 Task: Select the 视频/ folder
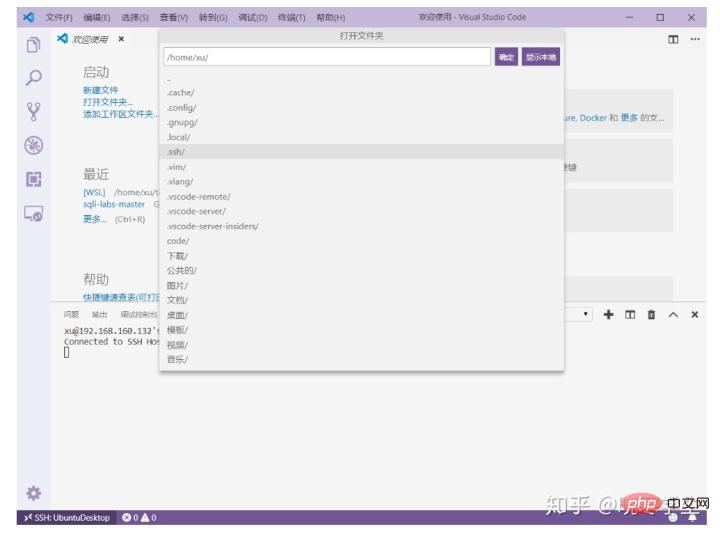pos(362,345)
